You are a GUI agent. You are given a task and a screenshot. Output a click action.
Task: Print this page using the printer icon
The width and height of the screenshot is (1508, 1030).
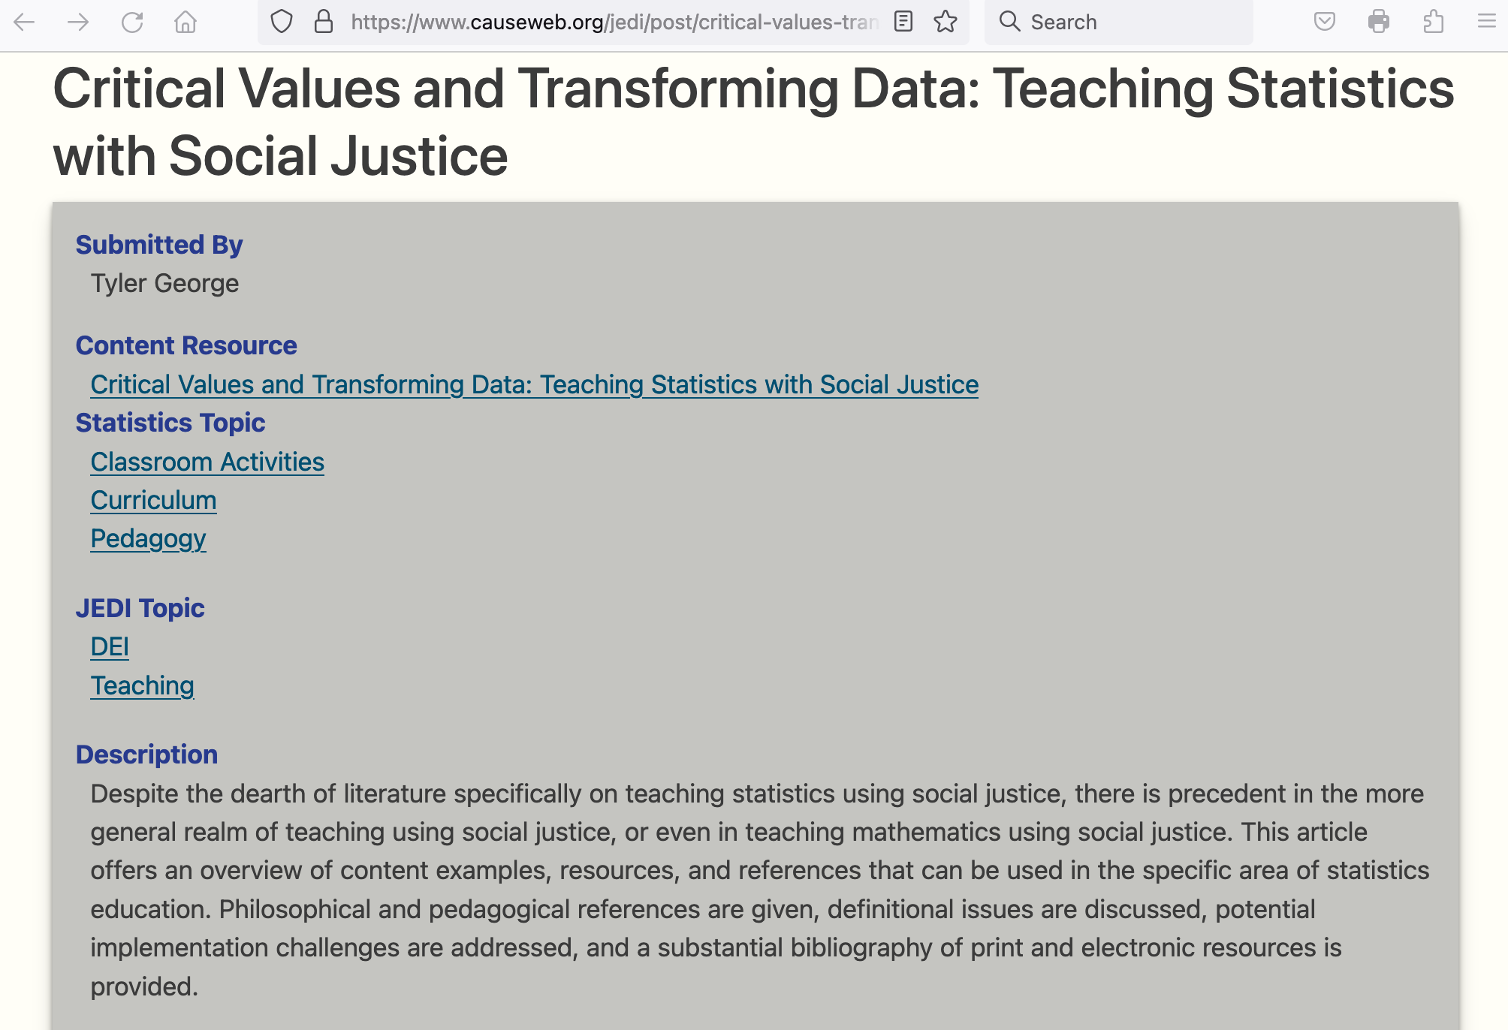pyautogui.click(x=1379, y=22)
